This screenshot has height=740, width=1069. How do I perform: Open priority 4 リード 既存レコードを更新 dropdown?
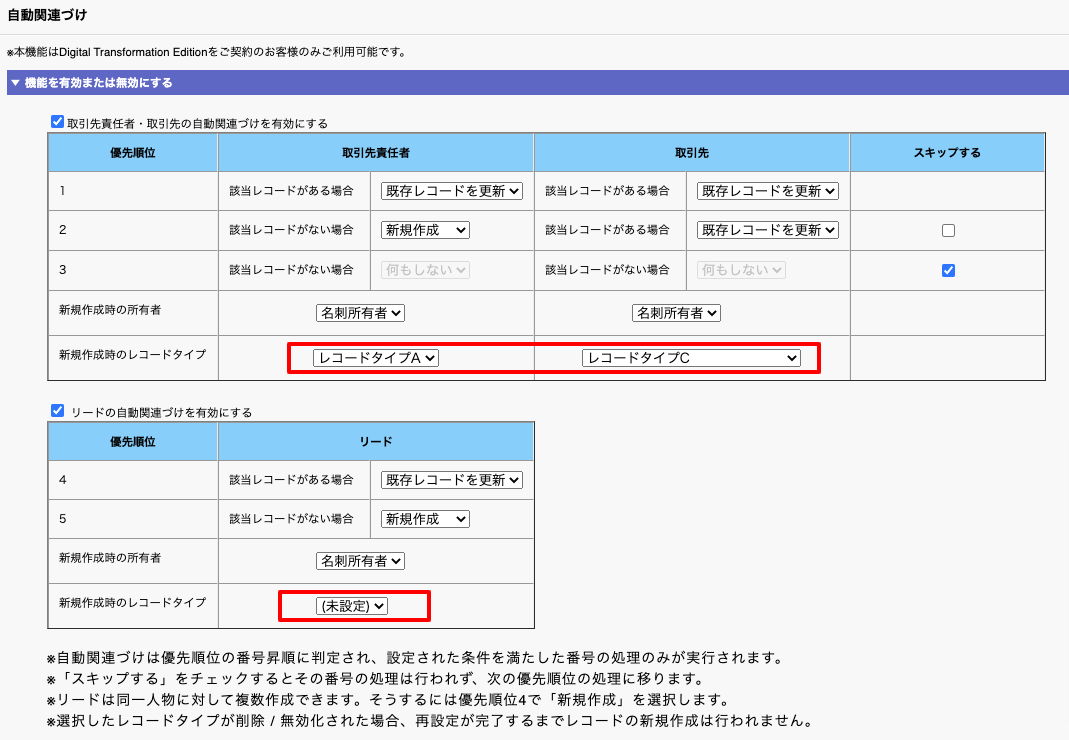pos(451,480)
